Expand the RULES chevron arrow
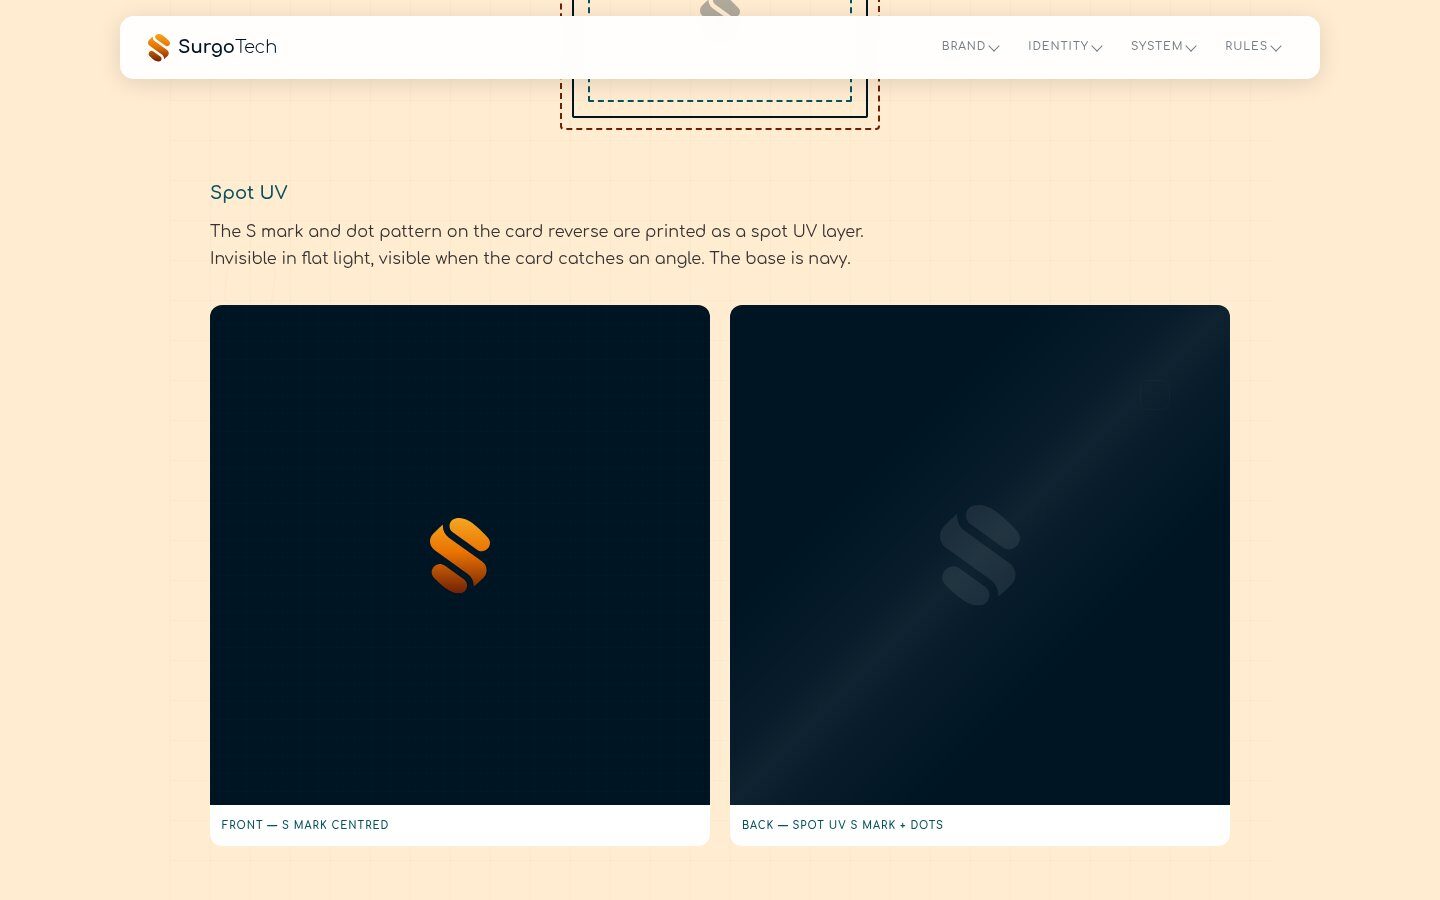This screenshot has width=1440, height=900. tap(1276, 48)
